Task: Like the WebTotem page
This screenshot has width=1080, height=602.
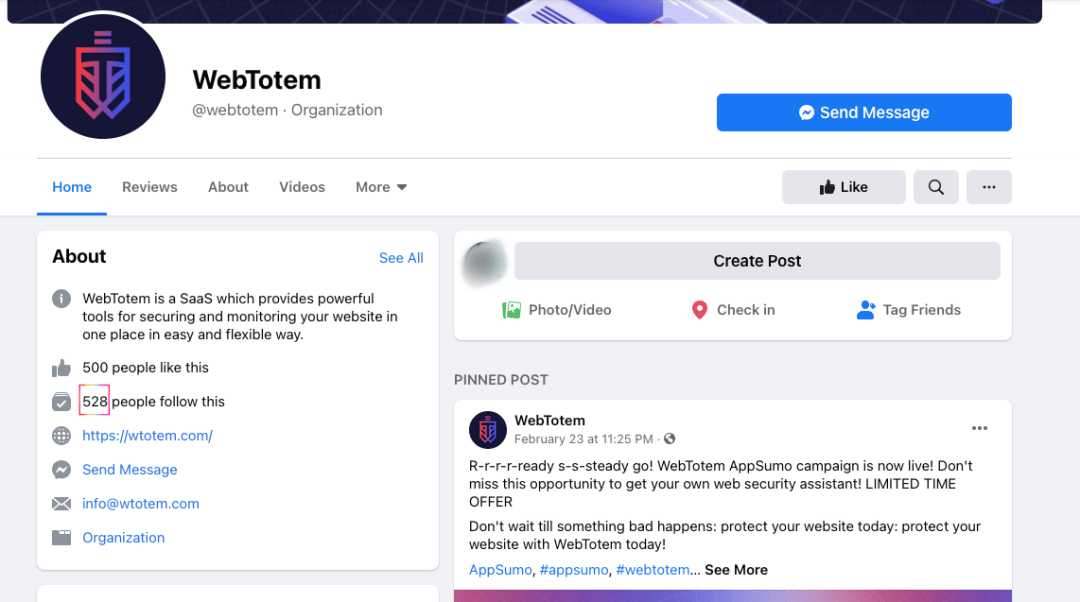Action: pyautogui.click(x=843, y=187)
